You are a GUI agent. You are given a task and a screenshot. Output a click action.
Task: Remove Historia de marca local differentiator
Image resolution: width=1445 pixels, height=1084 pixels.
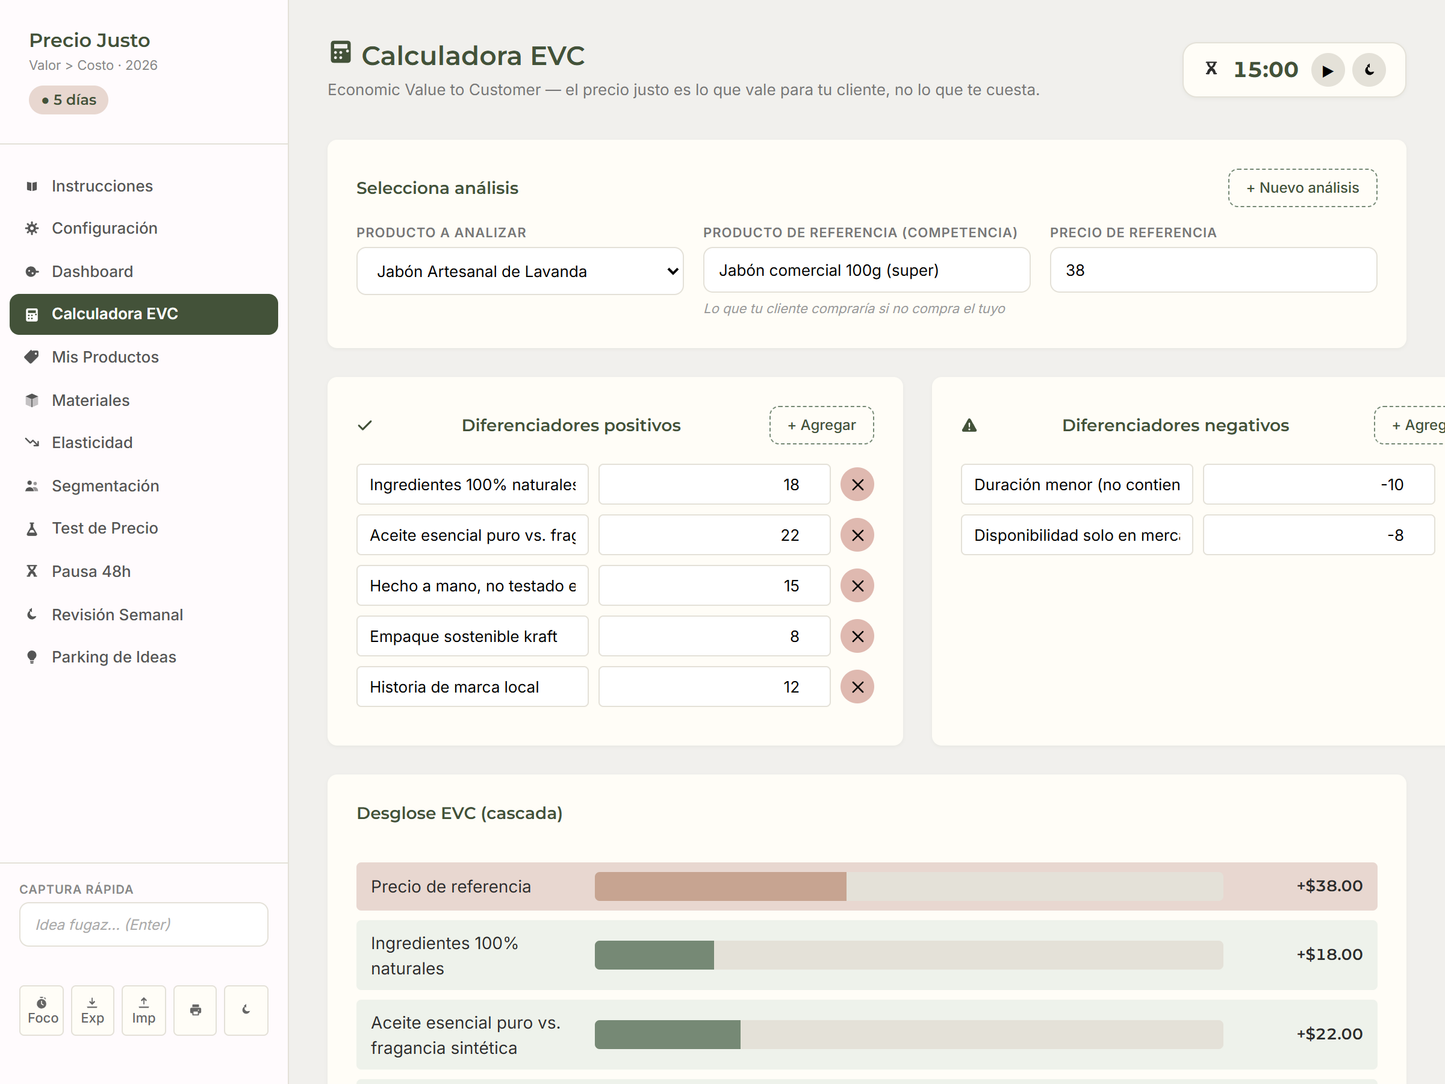[857, 687]
